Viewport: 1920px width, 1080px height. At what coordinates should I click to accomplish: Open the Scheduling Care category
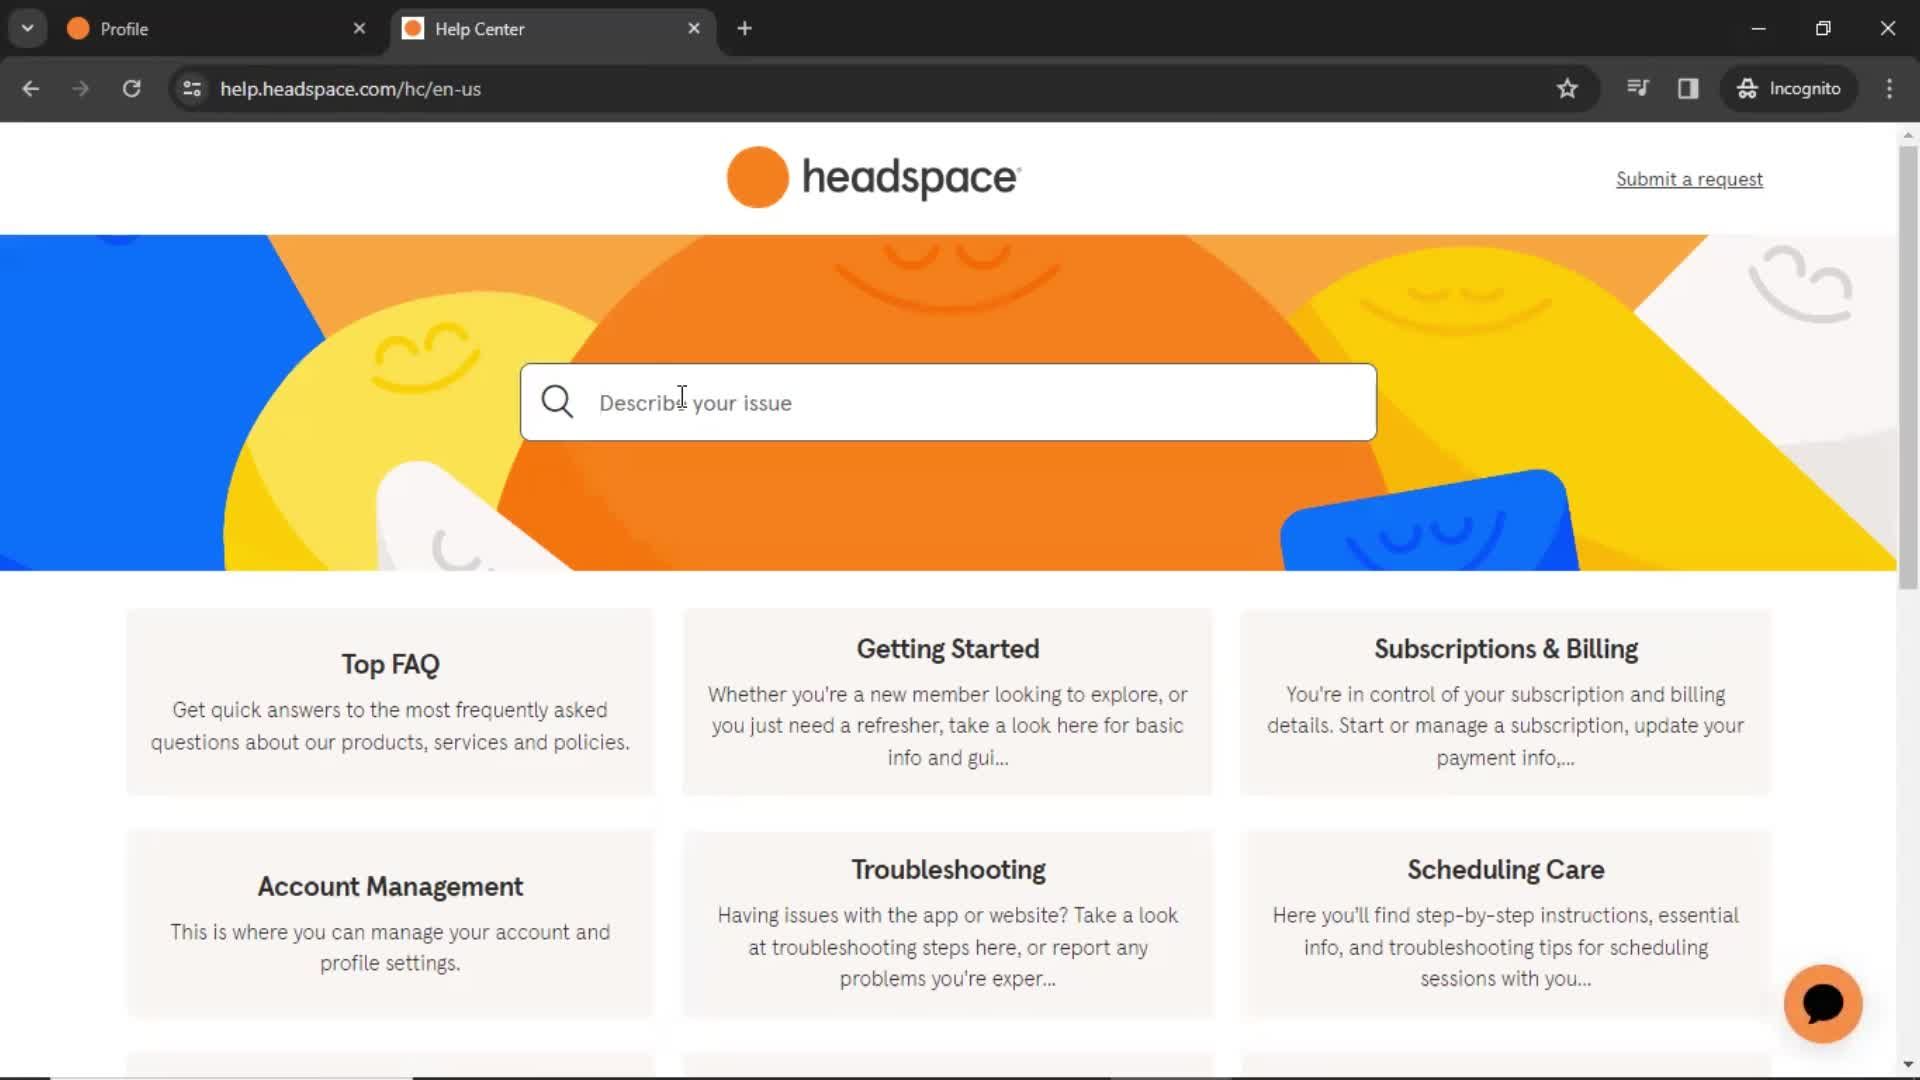click(1505, 923)
